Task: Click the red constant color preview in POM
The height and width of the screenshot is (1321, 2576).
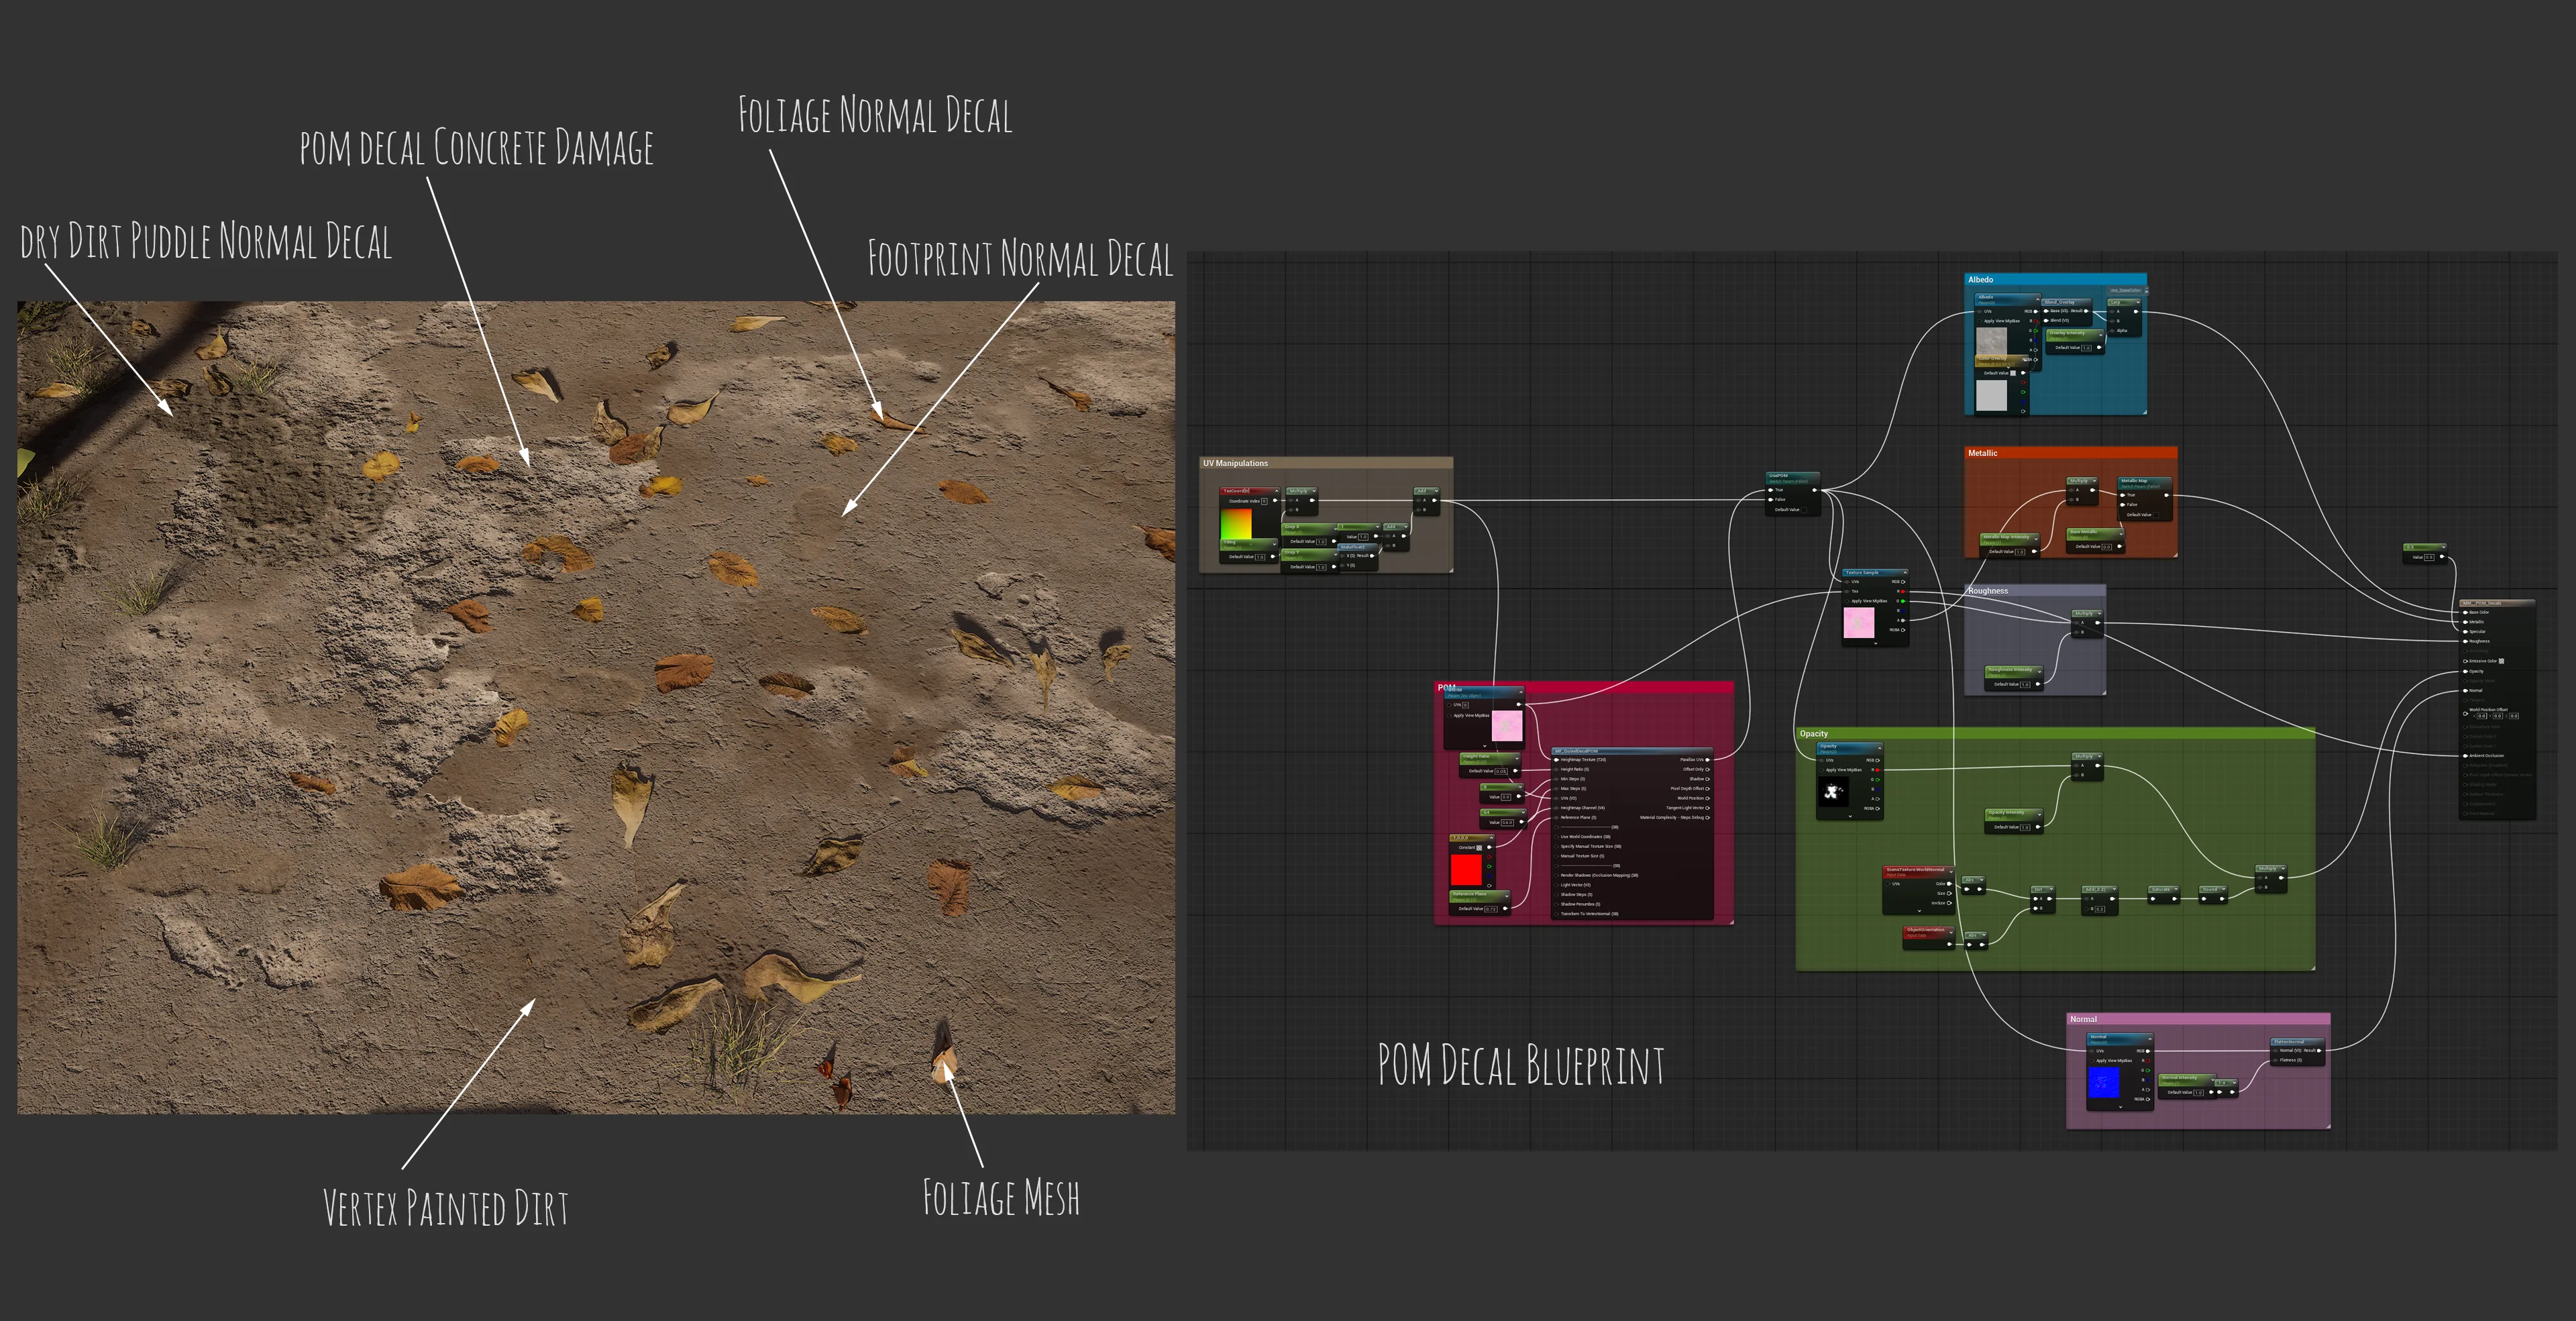Action: click(1467, 870)
